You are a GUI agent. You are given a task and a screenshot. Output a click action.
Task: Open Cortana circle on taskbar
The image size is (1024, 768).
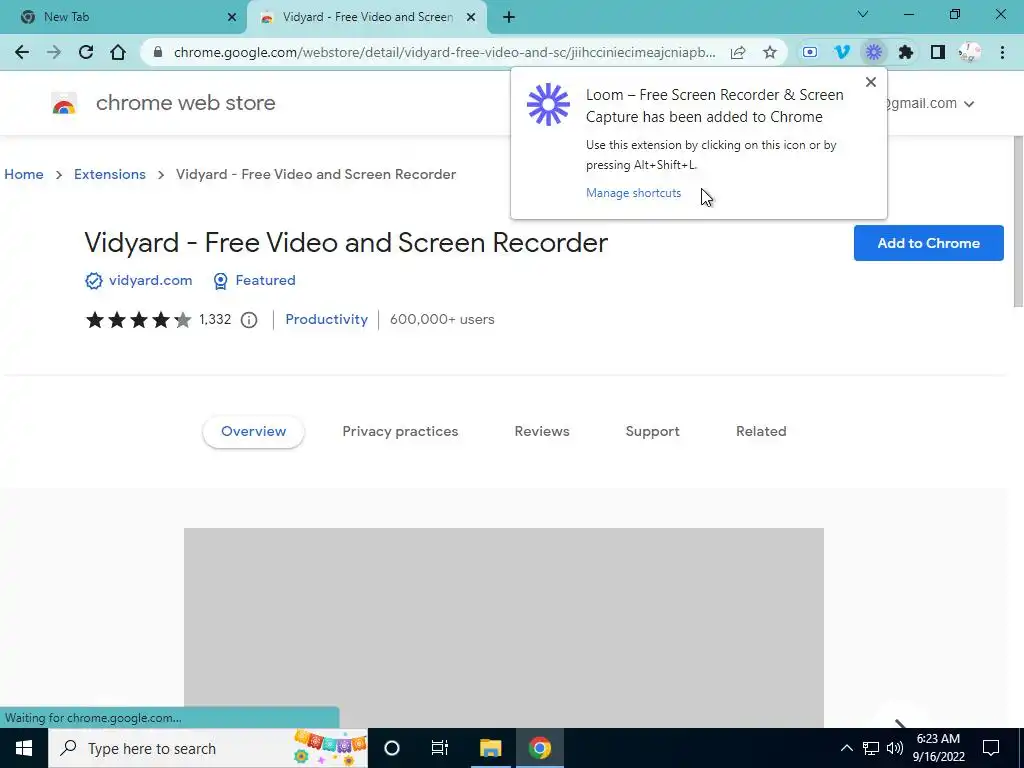[391, 748]
